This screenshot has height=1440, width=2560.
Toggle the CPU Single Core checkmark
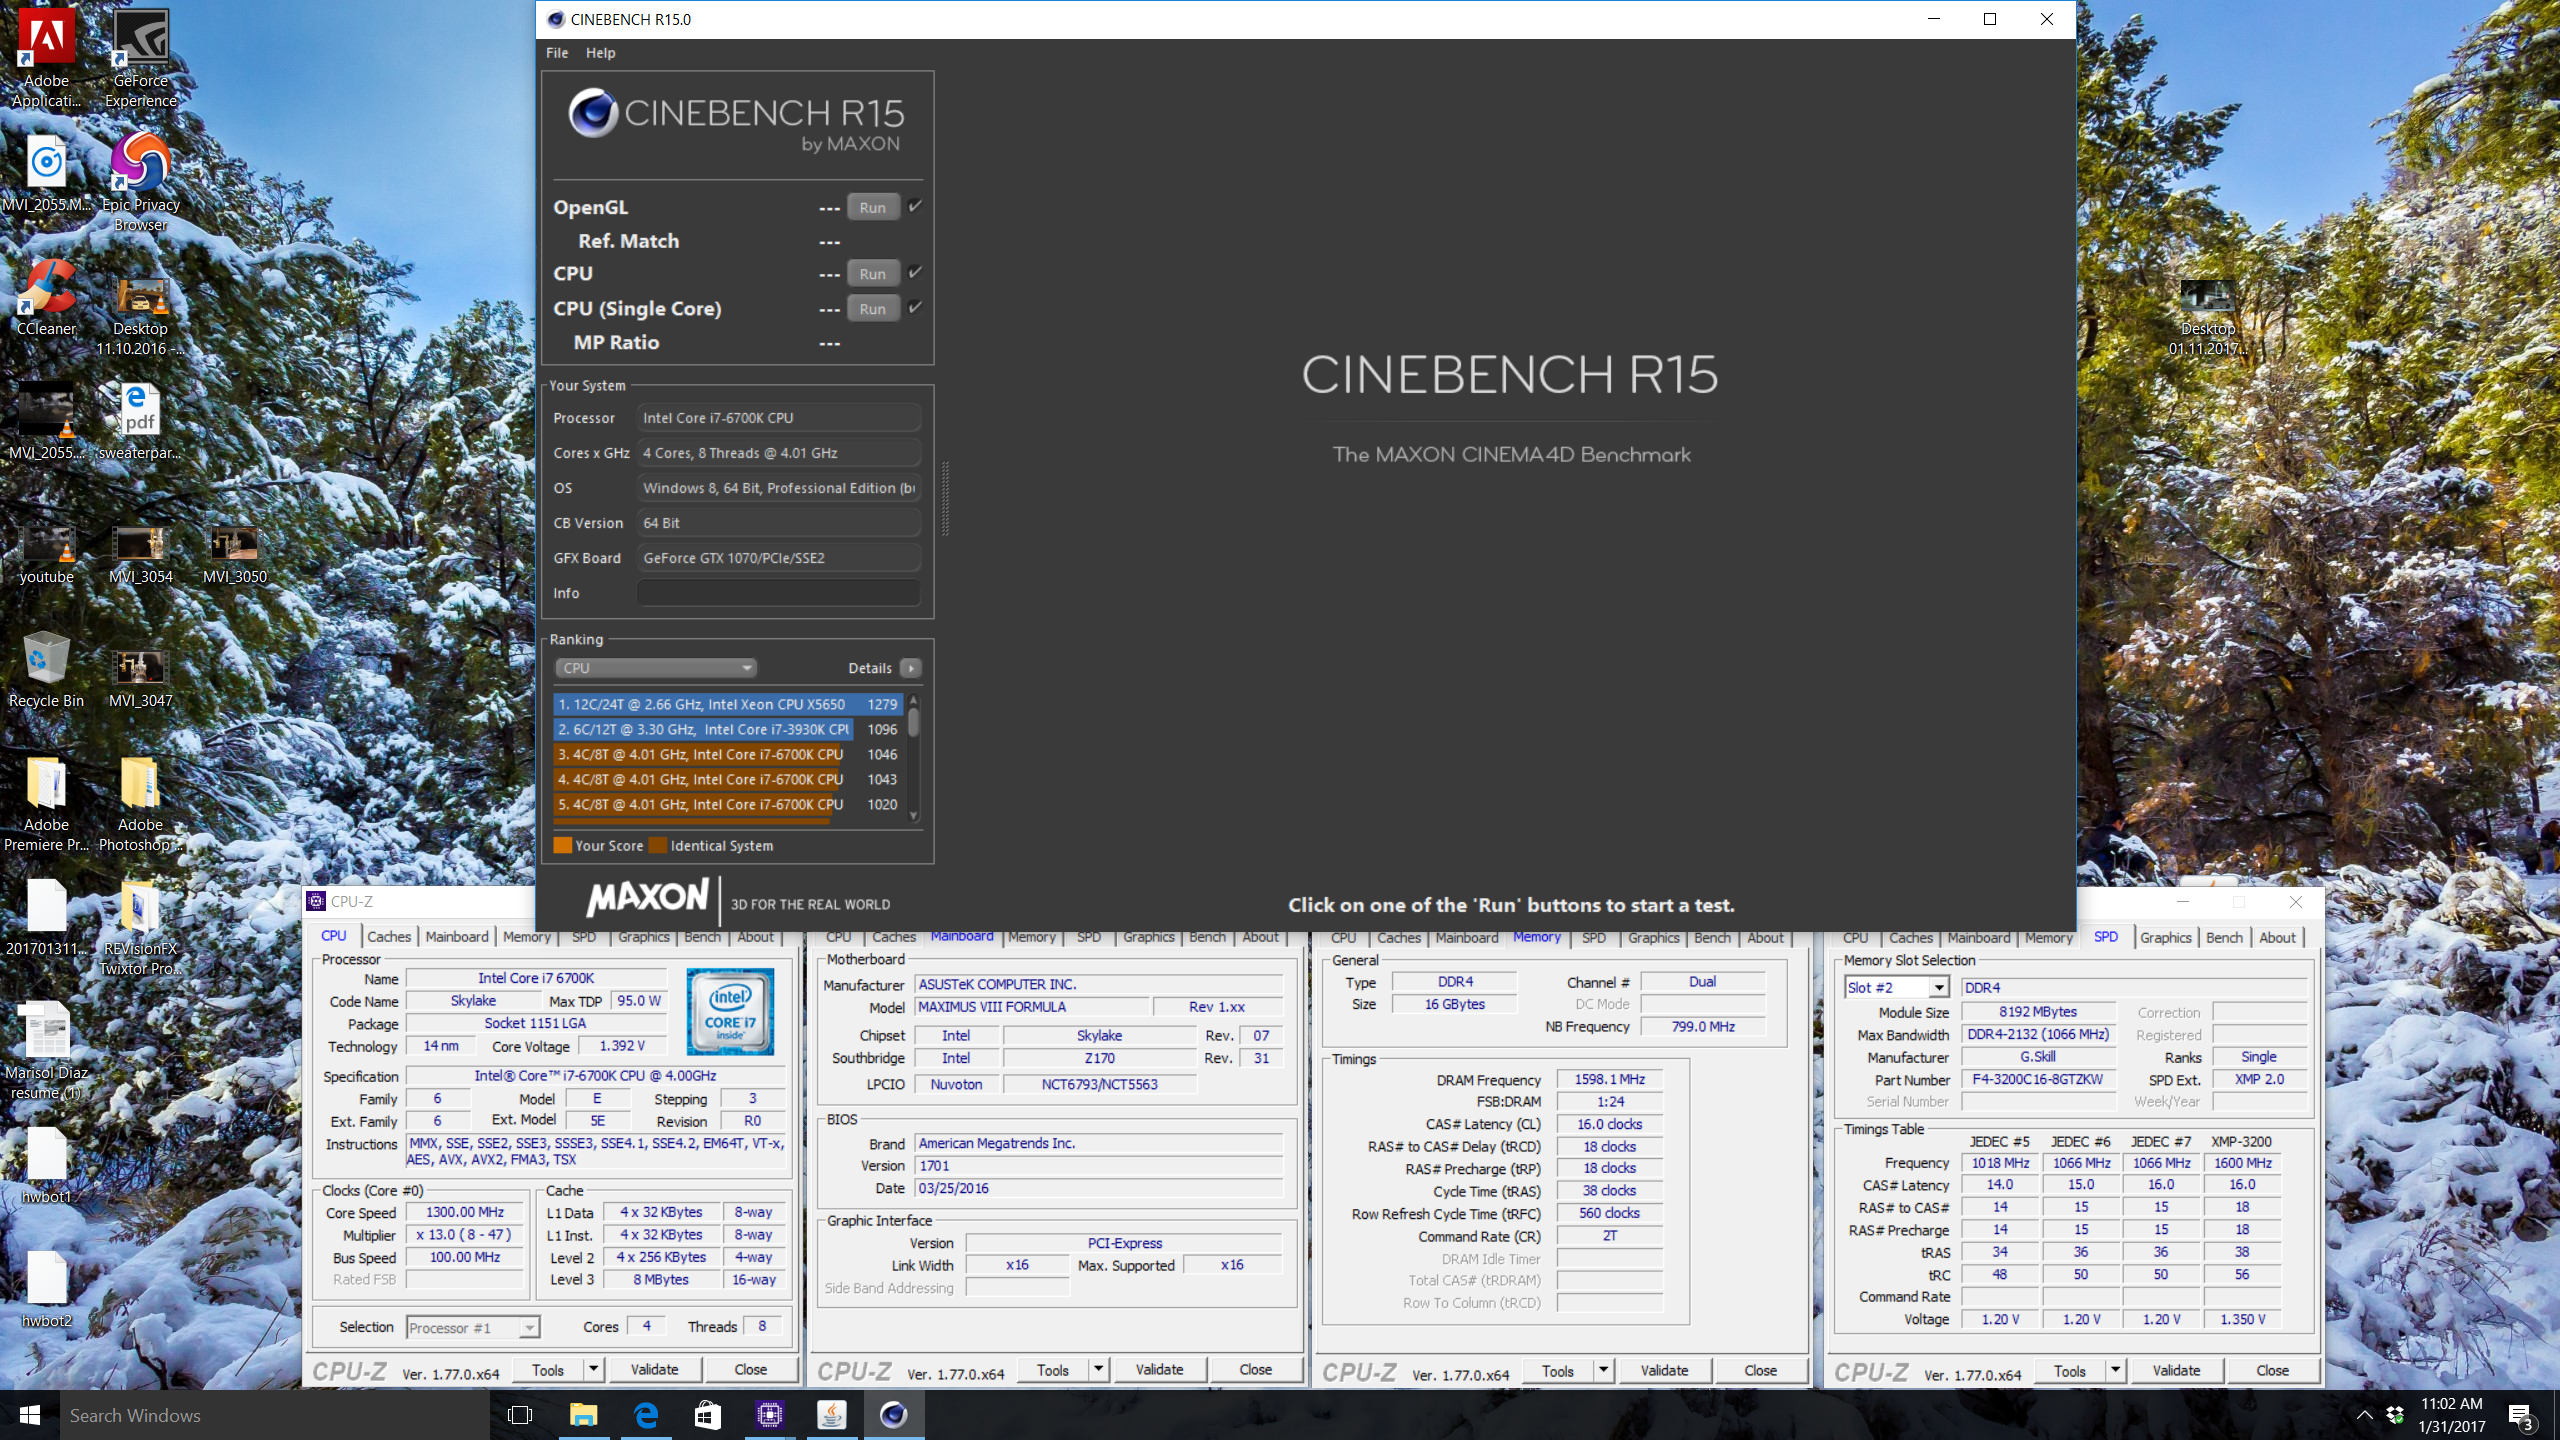click(x=915, y=307)
